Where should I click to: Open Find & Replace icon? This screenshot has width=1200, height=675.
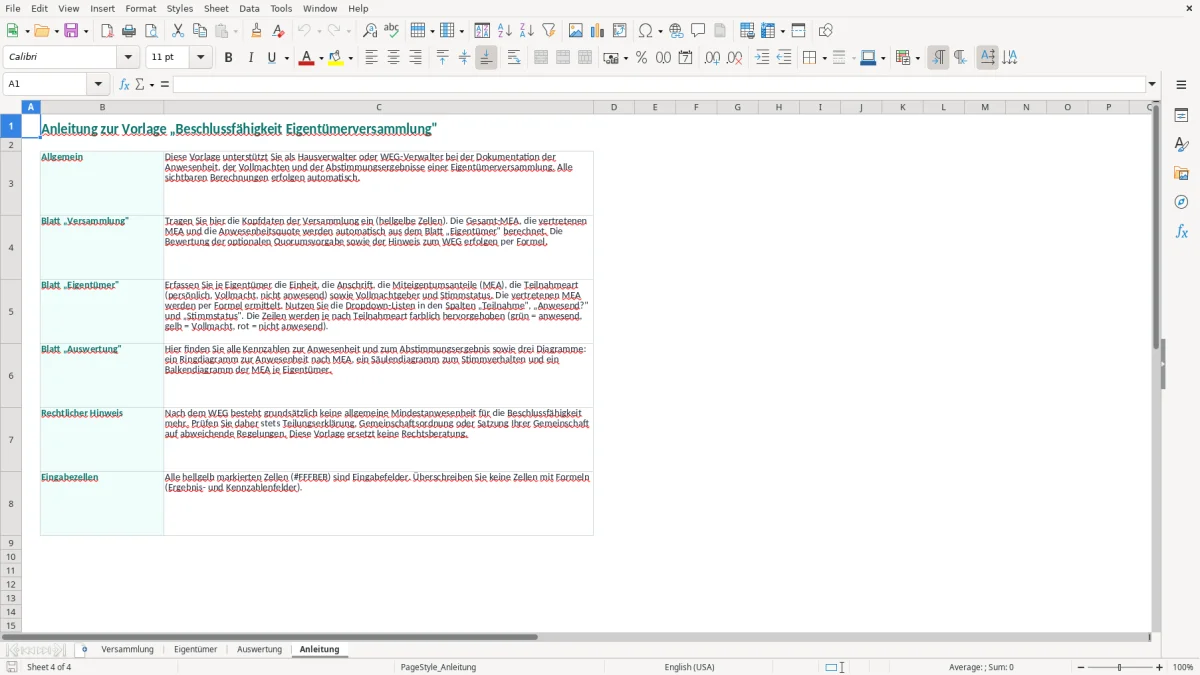(370, 31)
